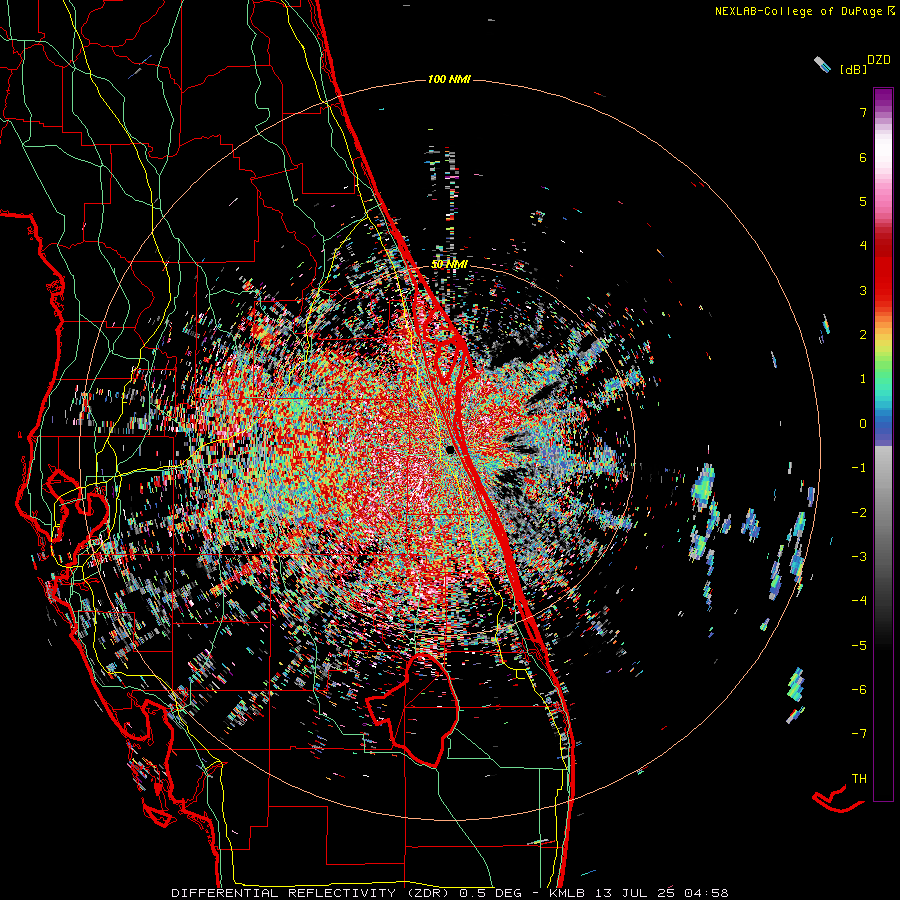Click the TH threshold label on the scale
Viewport: 900px width, 900px height.
pyautogui.click(x=859, y=779)
